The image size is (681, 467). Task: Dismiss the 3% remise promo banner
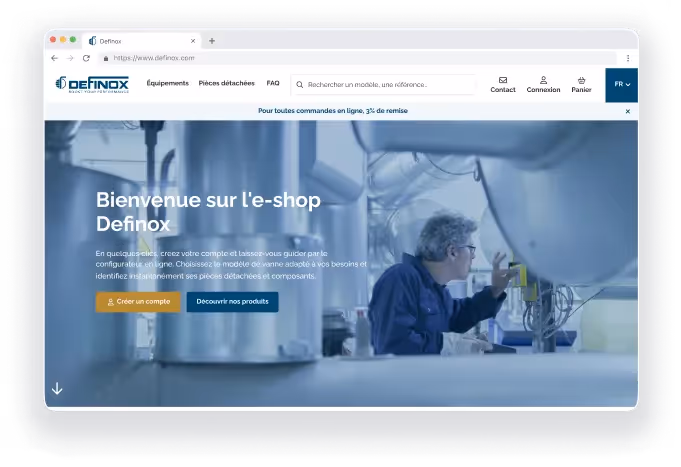(x=628, y=111)
